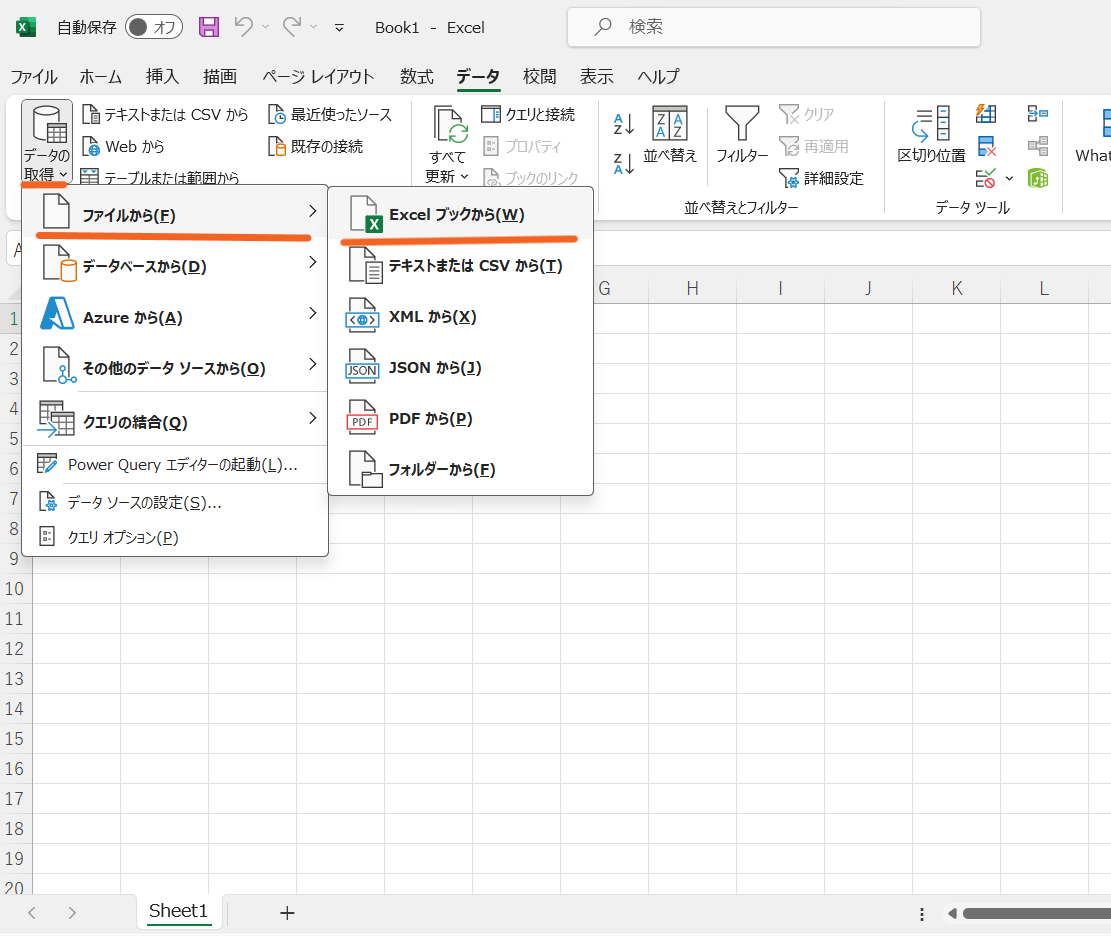
Task: Click the すべて更新 refresh icon
Action: coord(451,125)
